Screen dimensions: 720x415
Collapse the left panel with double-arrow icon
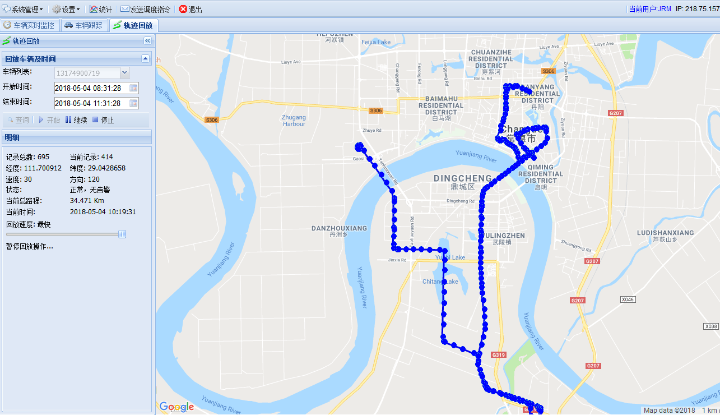(147, 41)
